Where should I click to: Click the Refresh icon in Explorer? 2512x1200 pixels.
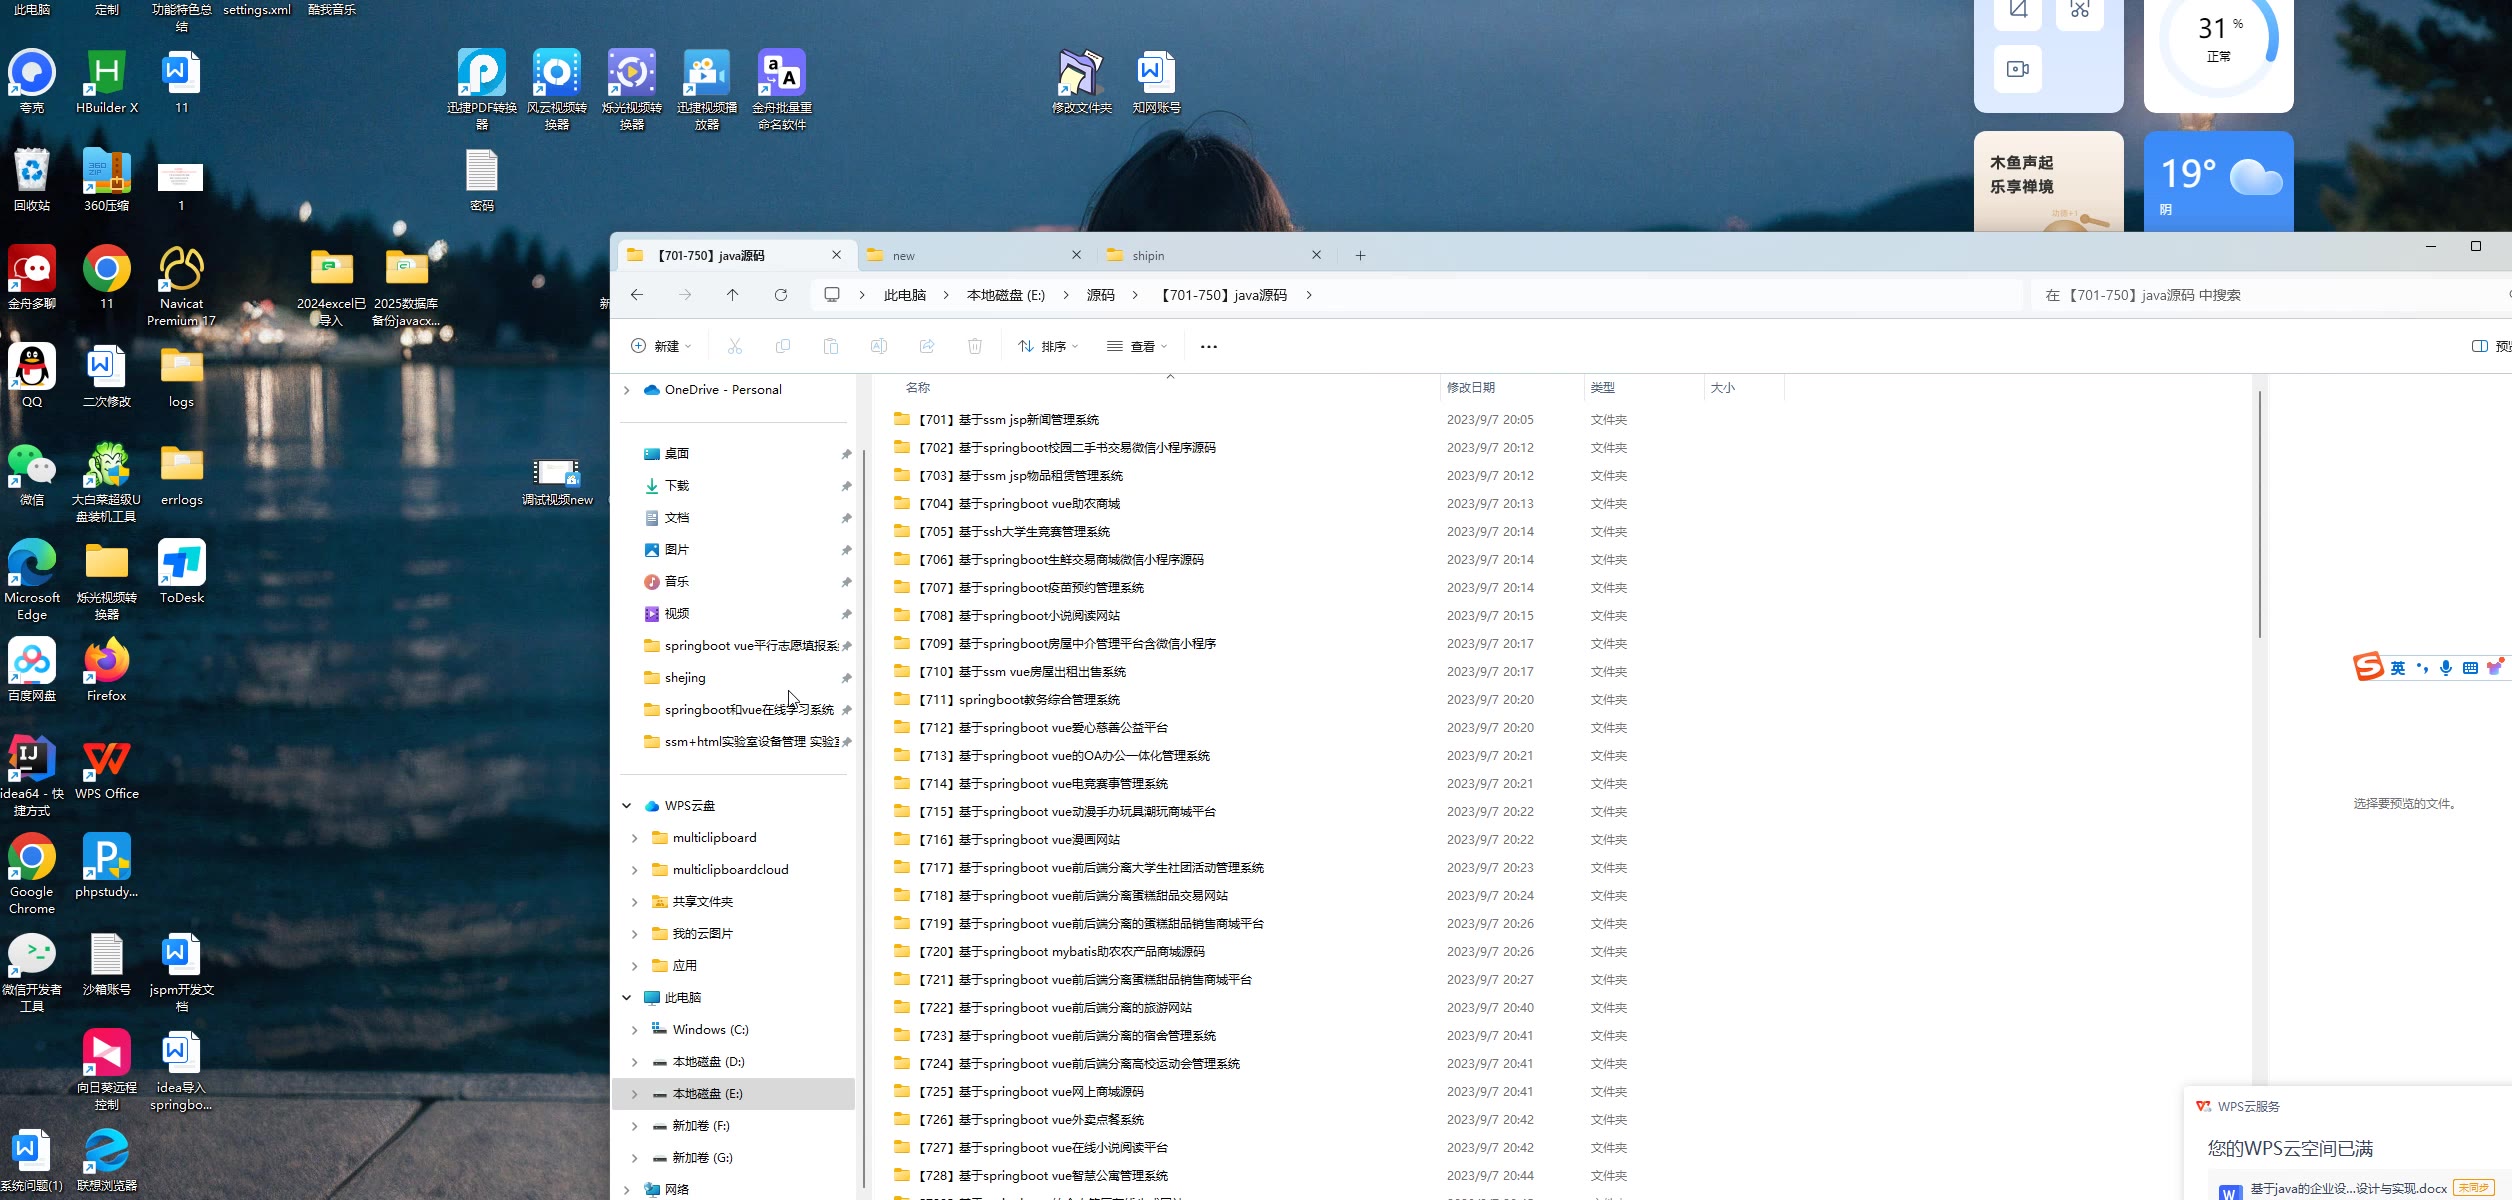pyautogui.click(x=781, y=295)
